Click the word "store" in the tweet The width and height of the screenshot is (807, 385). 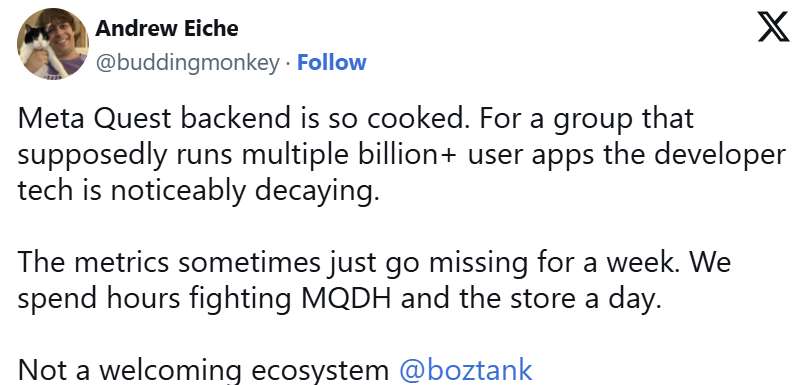[x=538, y=299]
